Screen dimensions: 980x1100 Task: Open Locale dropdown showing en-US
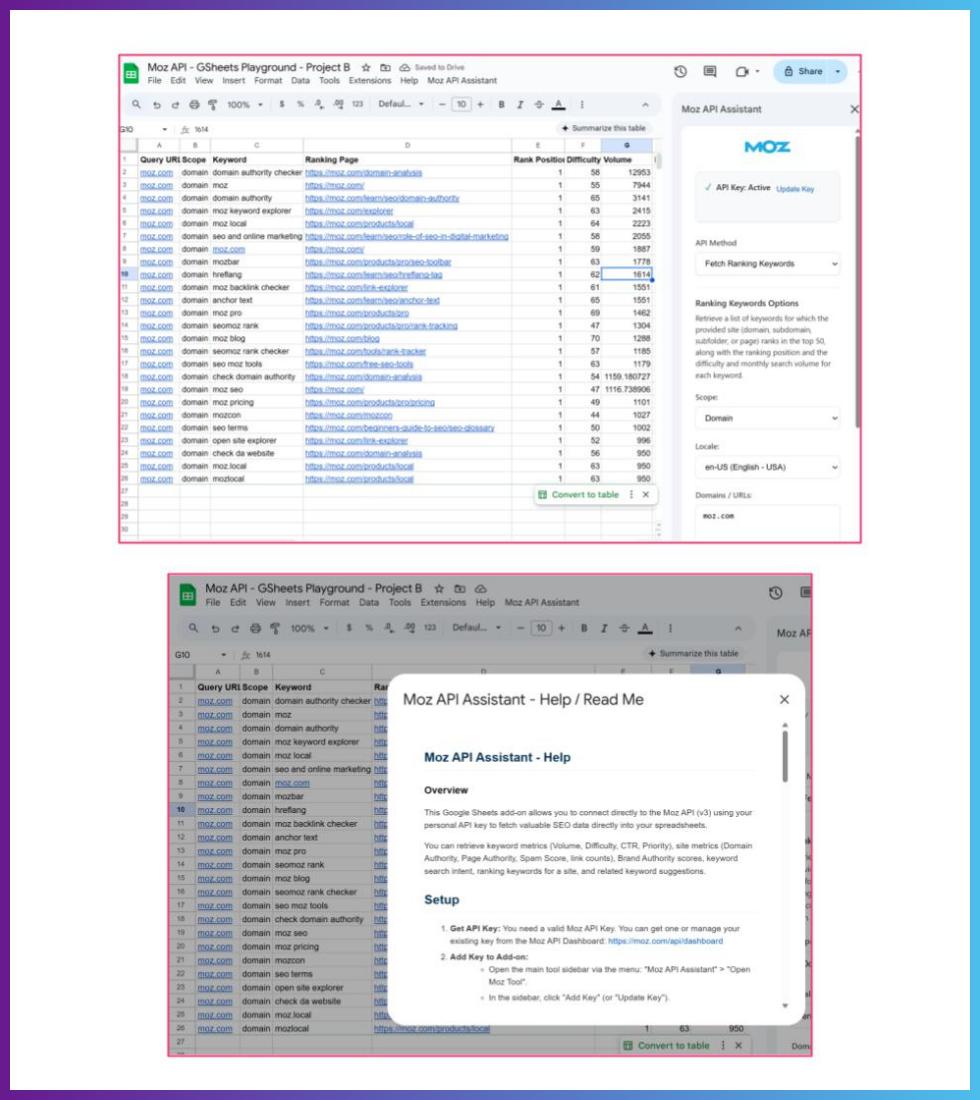[767, 467]
